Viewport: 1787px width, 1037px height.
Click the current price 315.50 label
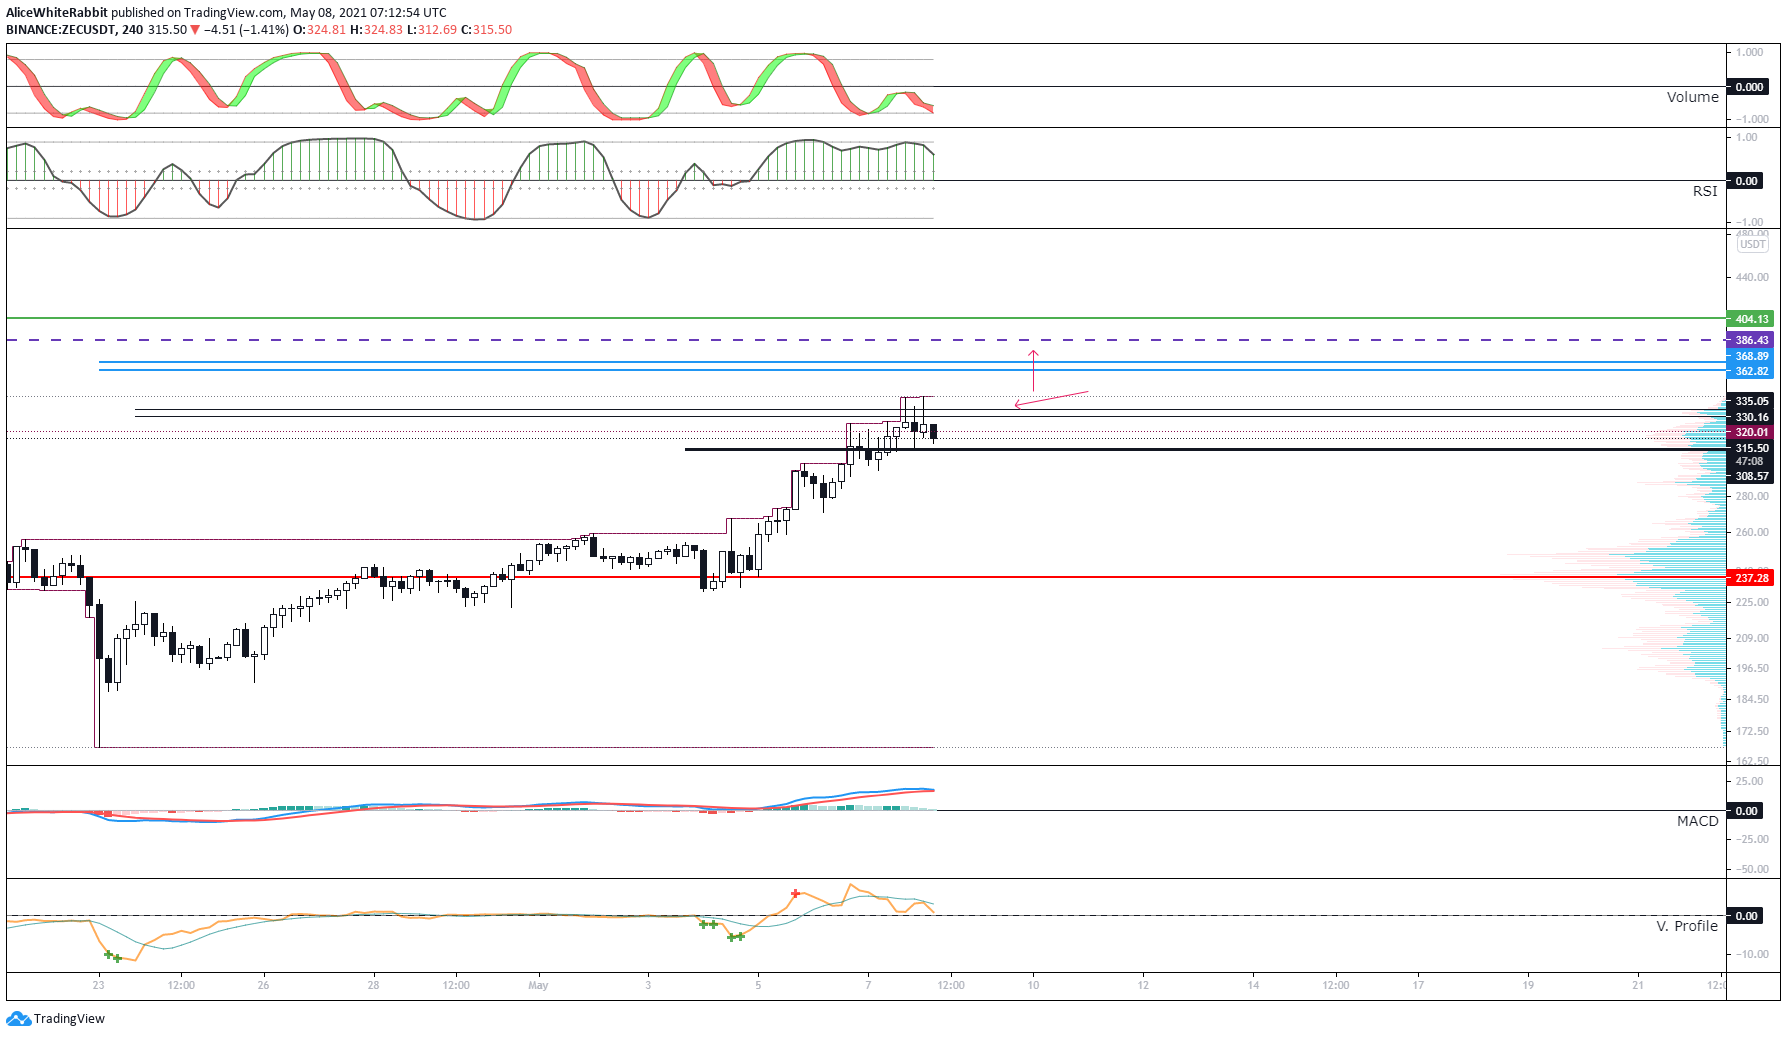[1751, 448]
